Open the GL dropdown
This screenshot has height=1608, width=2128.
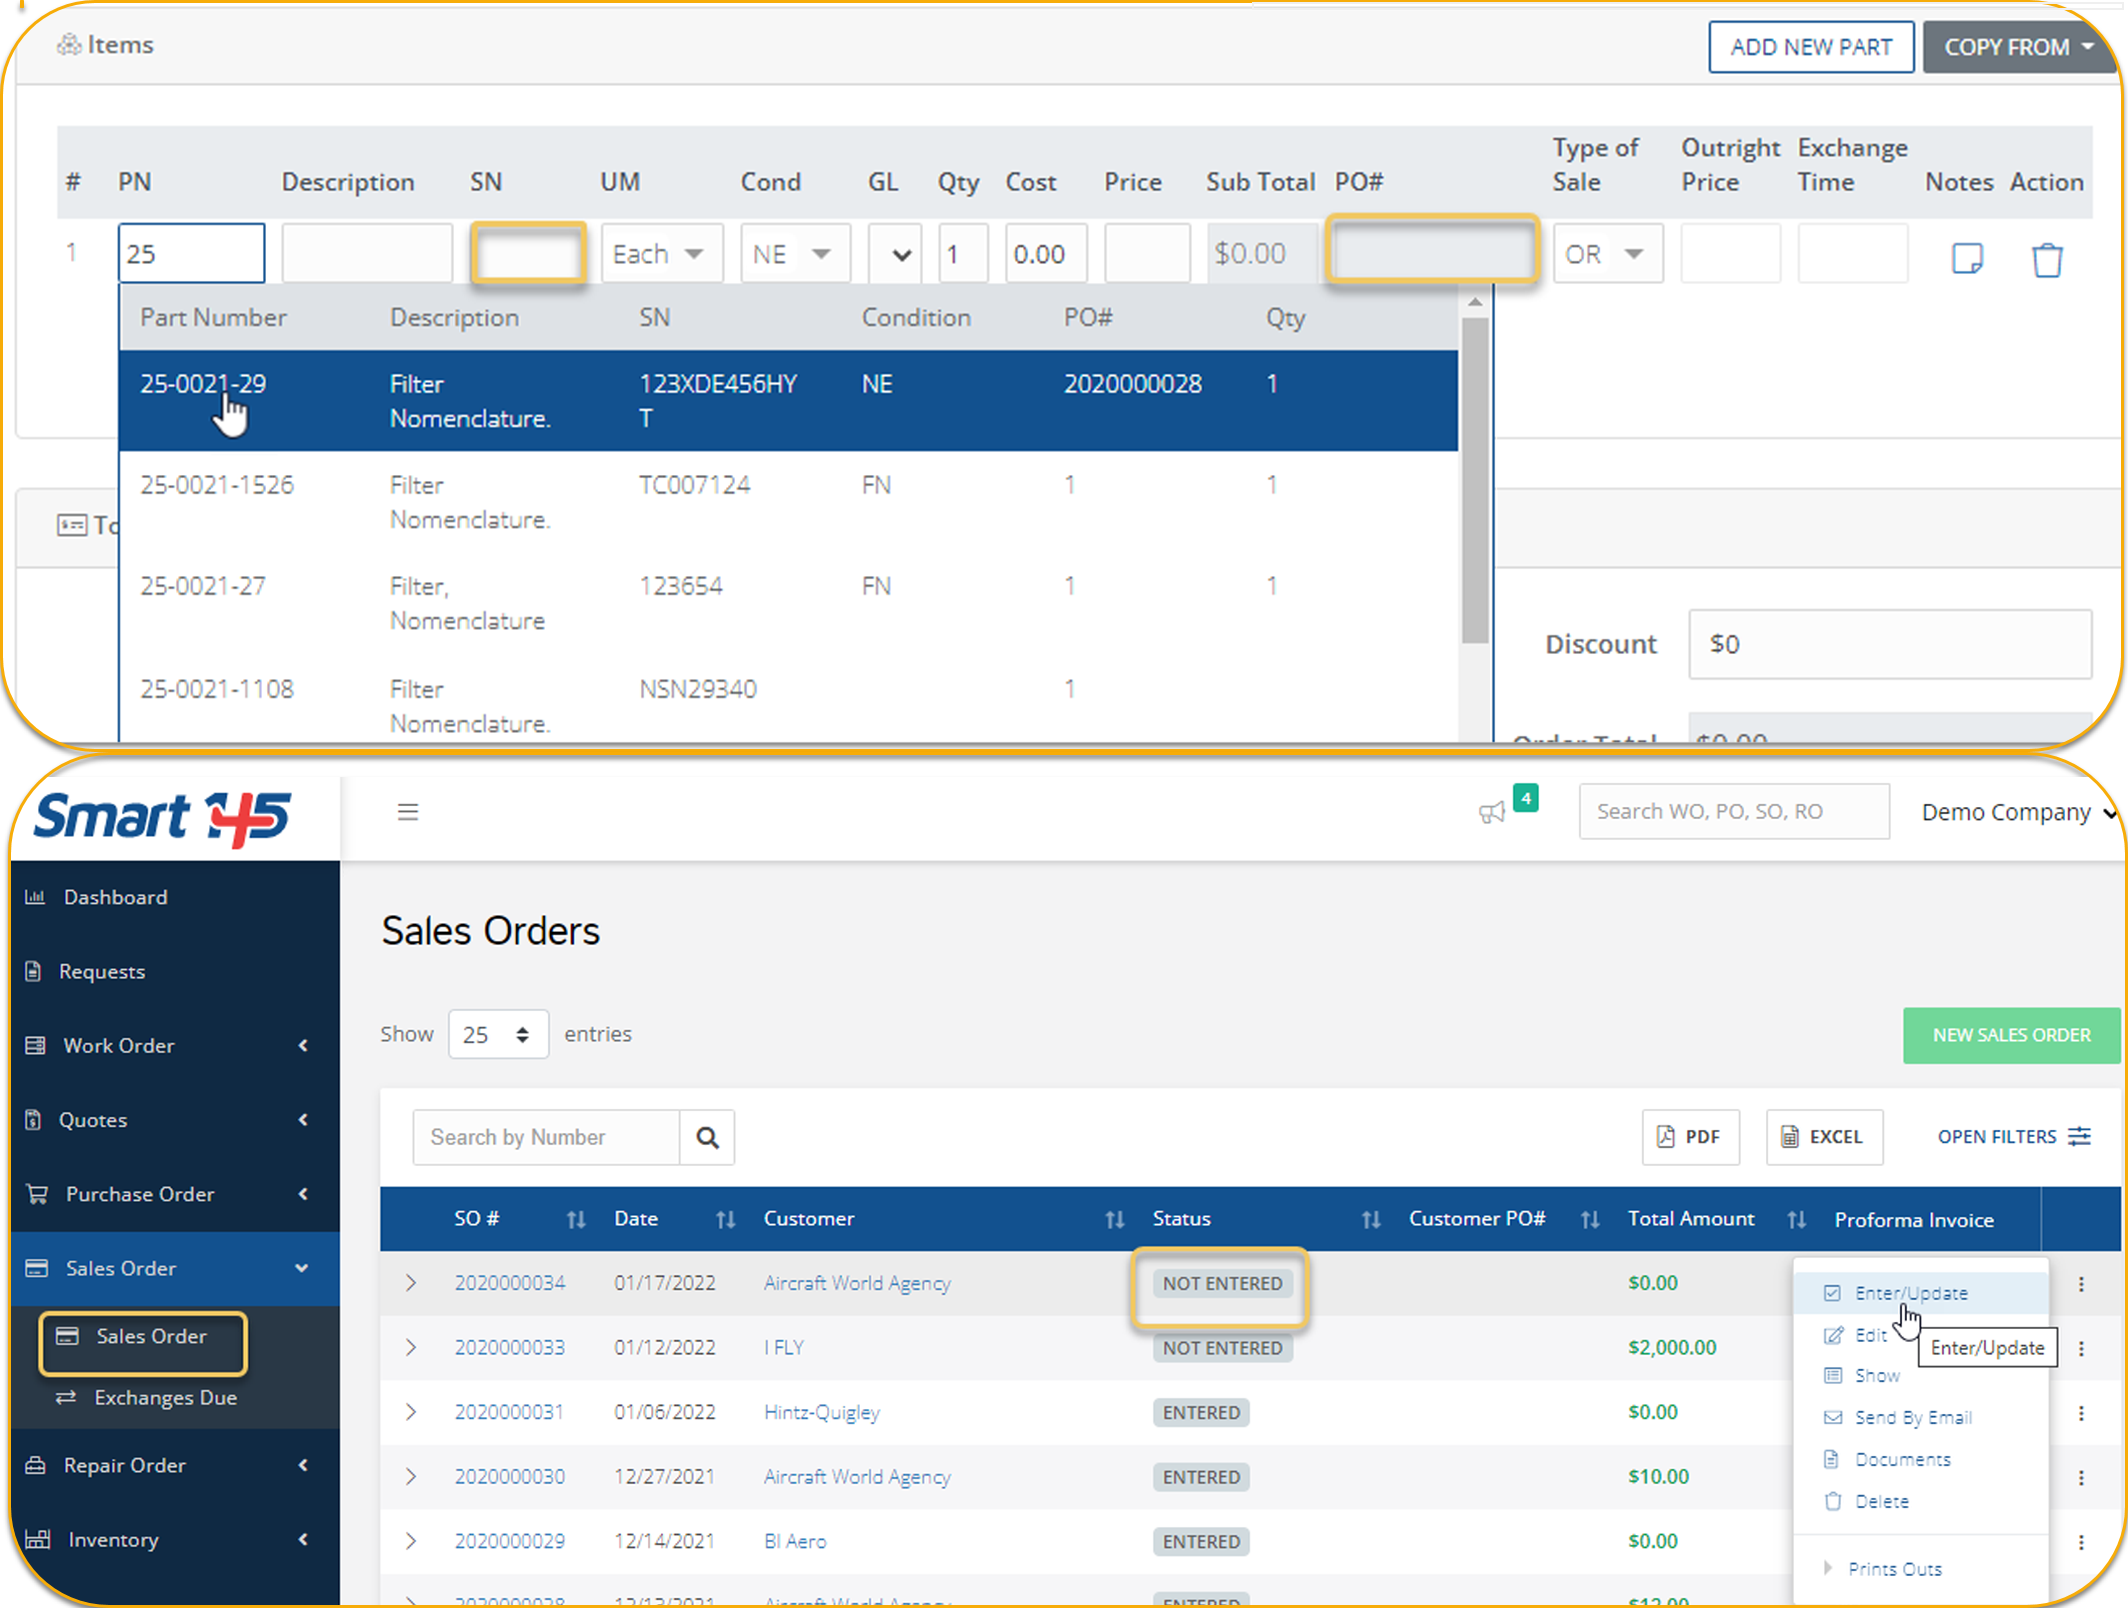(x=895, y=254)
